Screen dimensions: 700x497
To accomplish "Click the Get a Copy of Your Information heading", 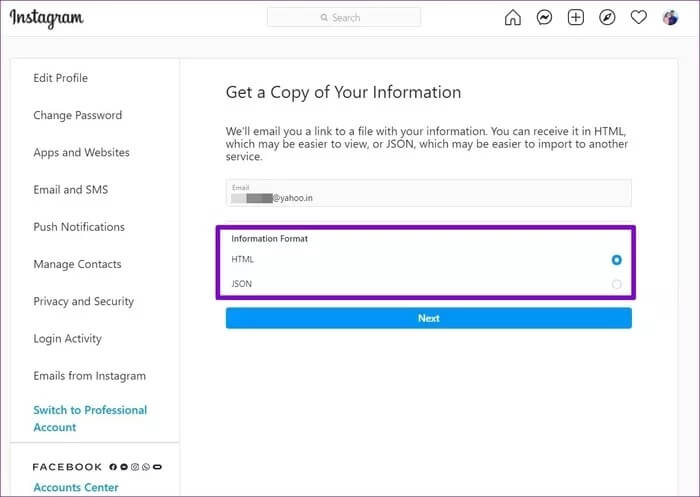I will [x=343, y=92].
